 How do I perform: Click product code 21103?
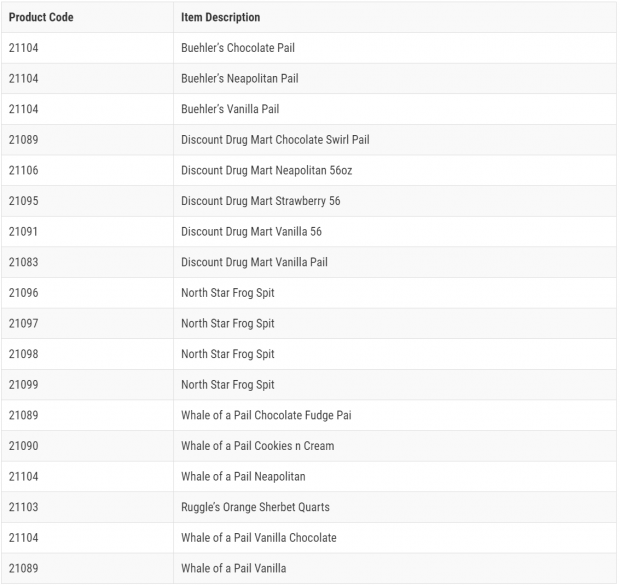tap(24, 507)
